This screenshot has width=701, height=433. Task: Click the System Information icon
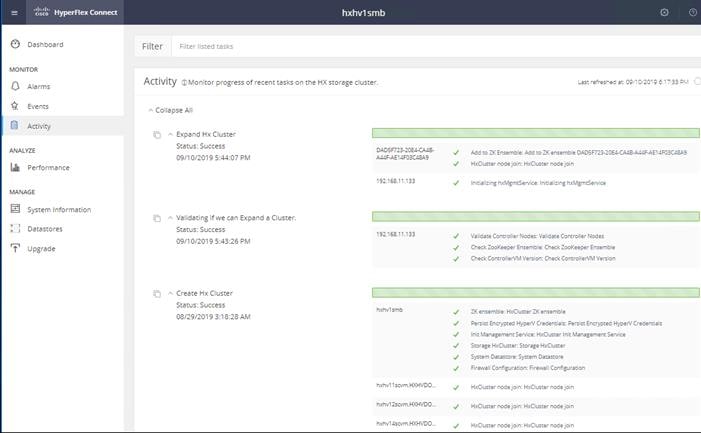[15, 209]
